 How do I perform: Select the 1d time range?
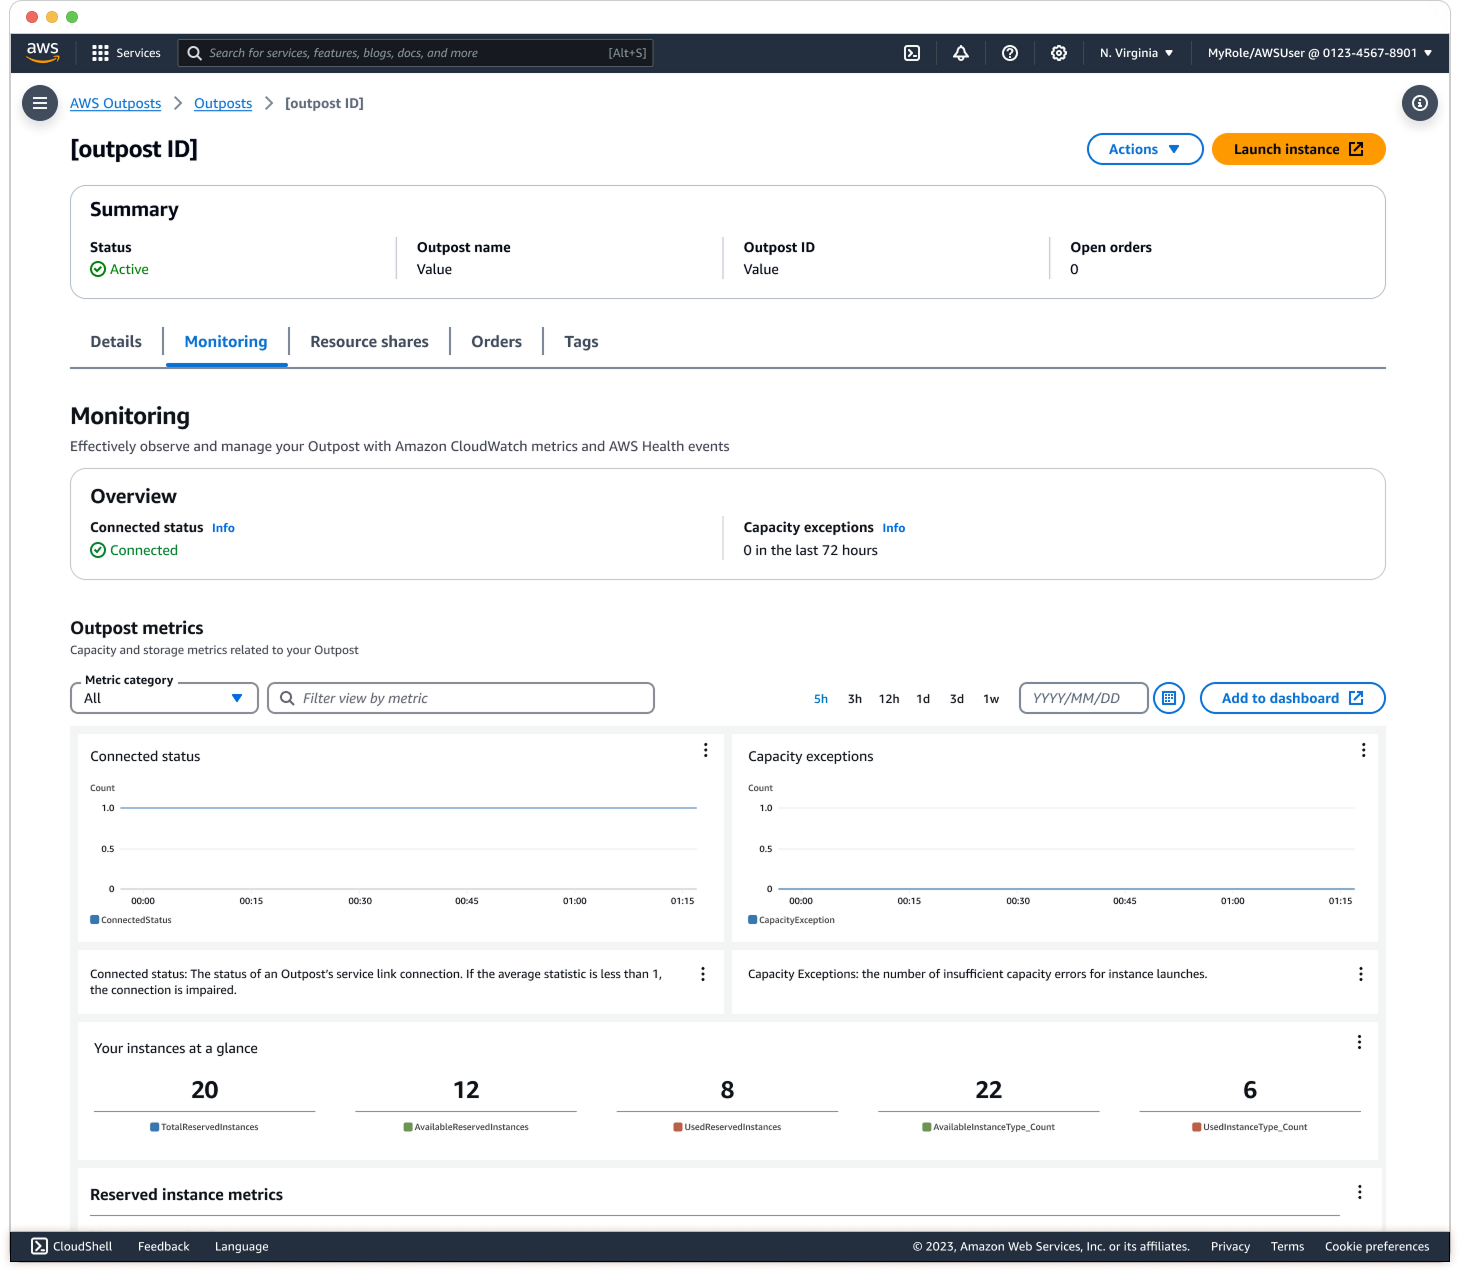923,699
